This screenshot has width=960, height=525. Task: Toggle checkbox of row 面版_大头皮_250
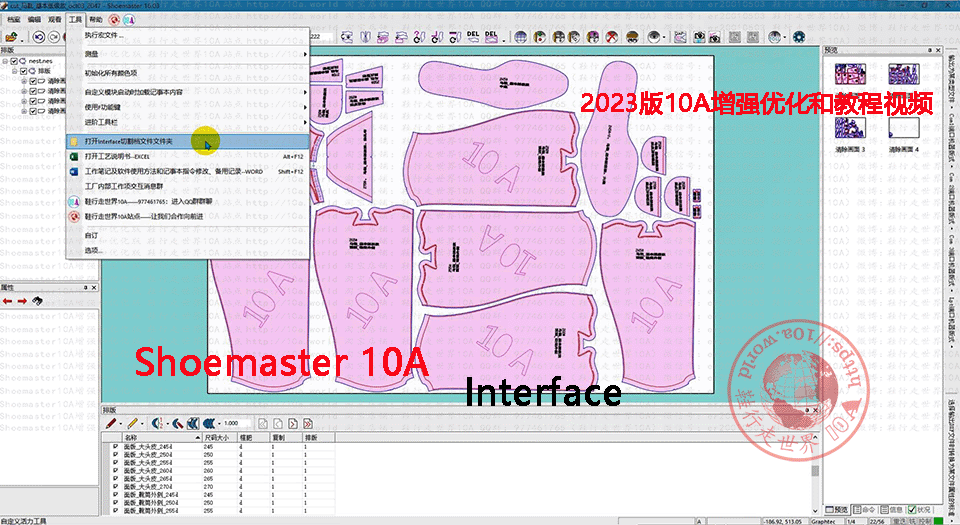tap(115, 455)
